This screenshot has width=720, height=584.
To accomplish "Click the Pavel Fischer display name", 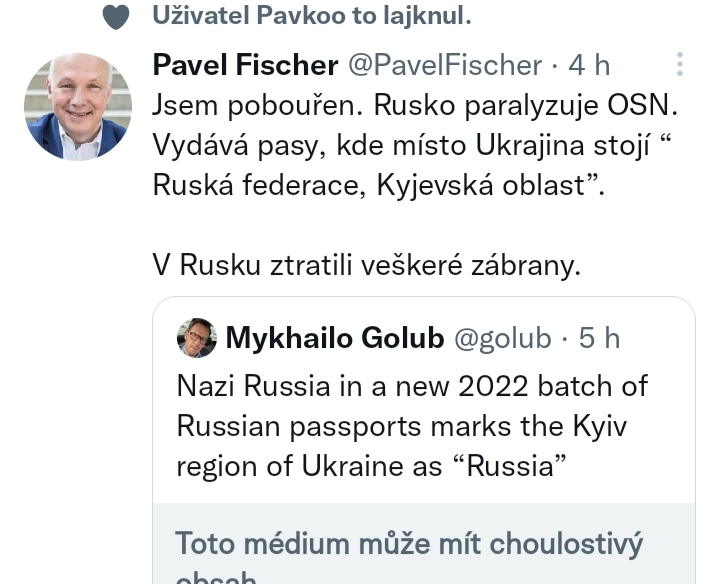I will click(x=245, y=65).
